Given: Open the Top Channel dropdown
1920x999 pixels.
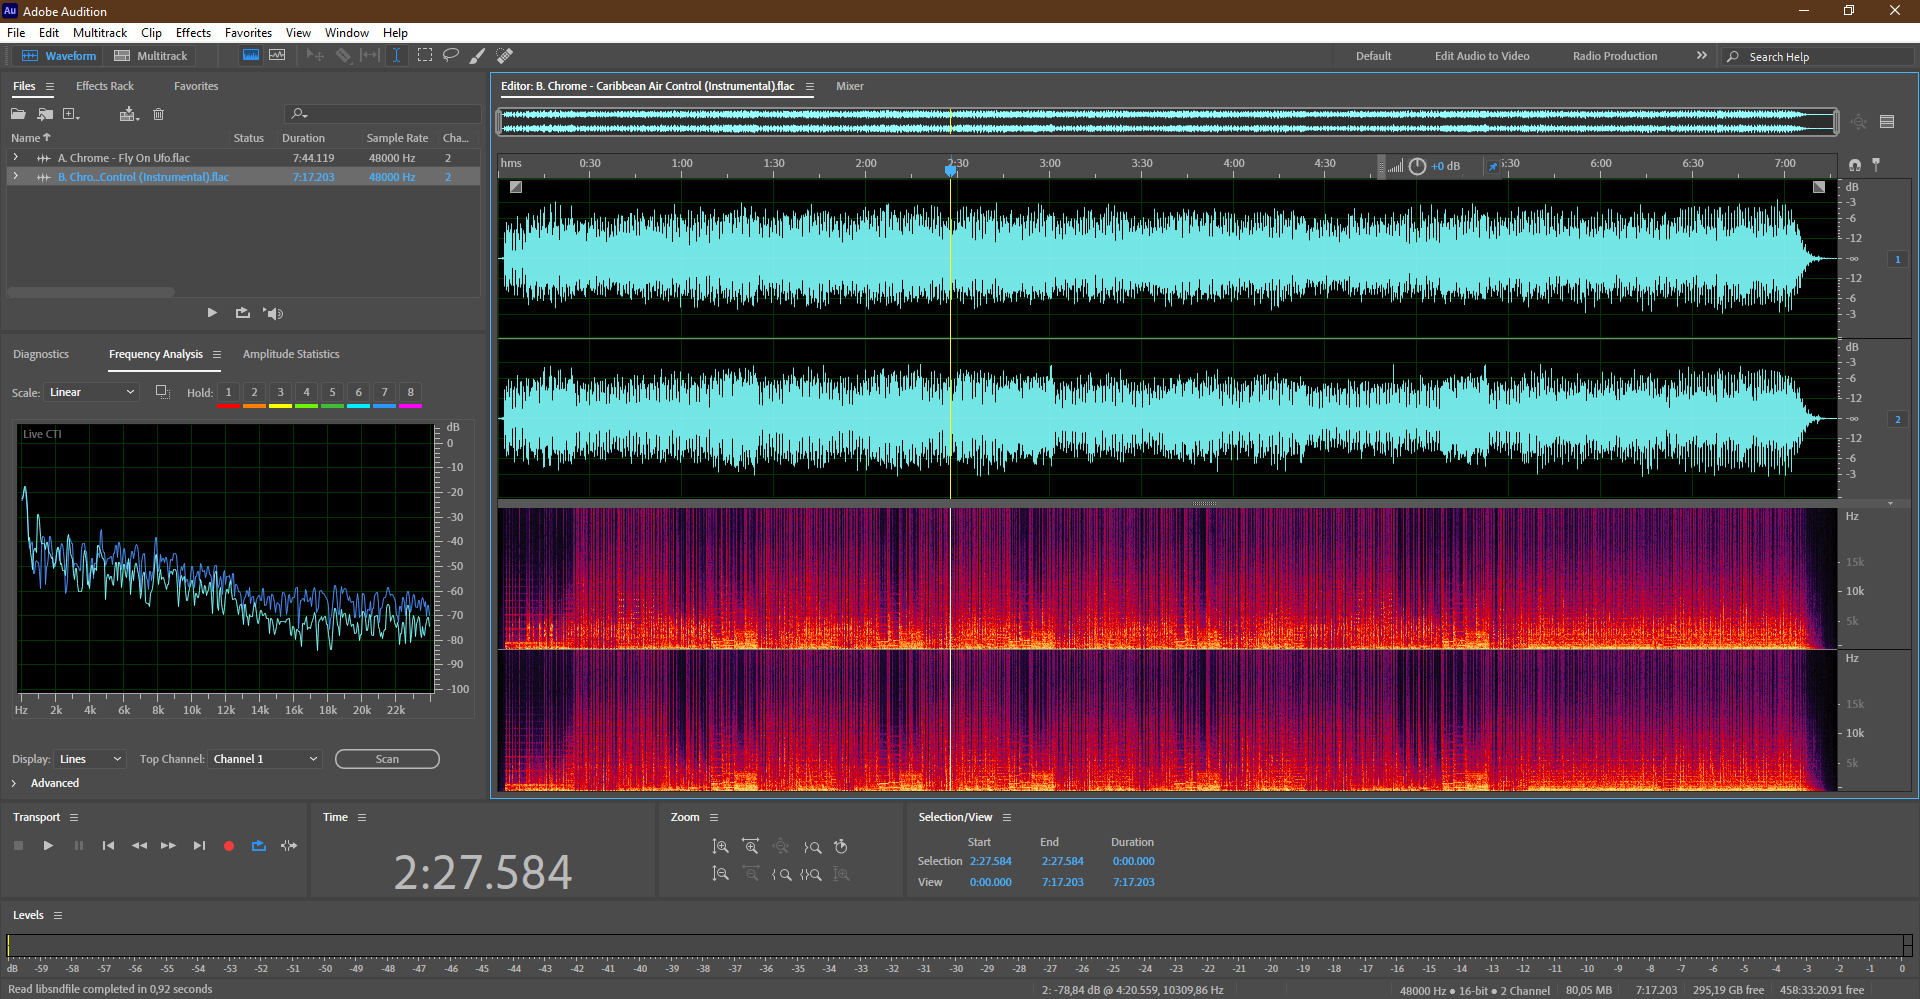Looking at the screenshot, I should tap(265, 759).
